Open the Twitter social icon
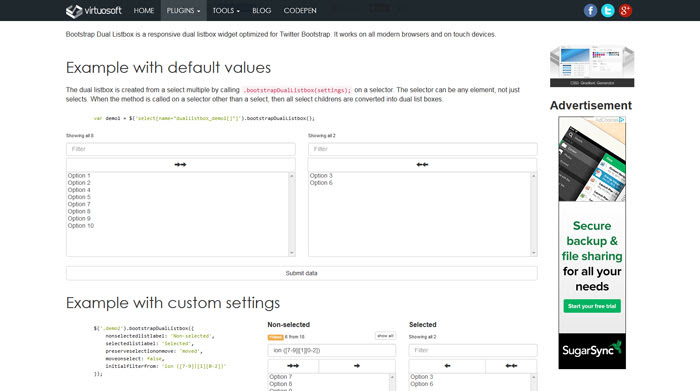700x391 pixels. (608, 10)
